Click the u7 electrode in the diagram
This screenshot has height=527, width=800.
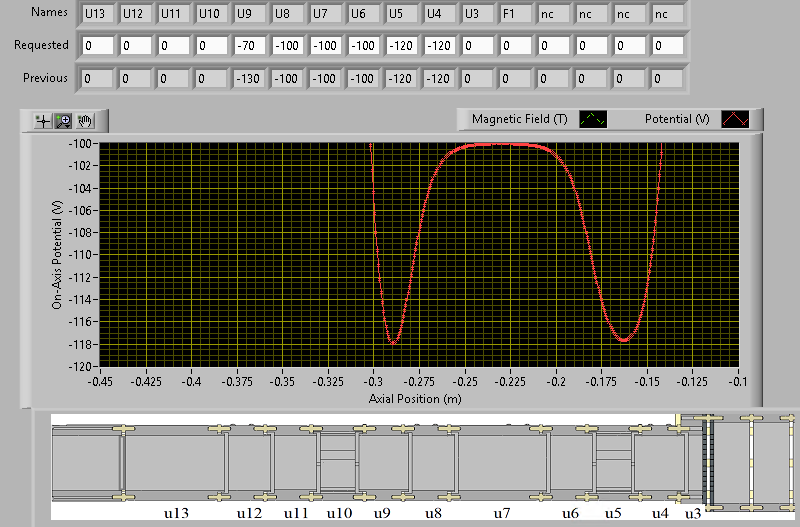[502, 464]
